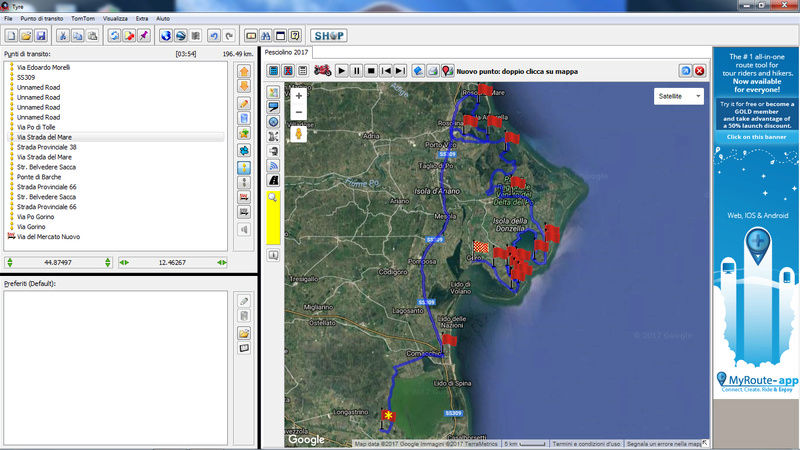Image resolution: width=800 pixels, height=450 pixels.
Task: Click the Copy icon in toolbar
Action: click(x=78, y=36)
